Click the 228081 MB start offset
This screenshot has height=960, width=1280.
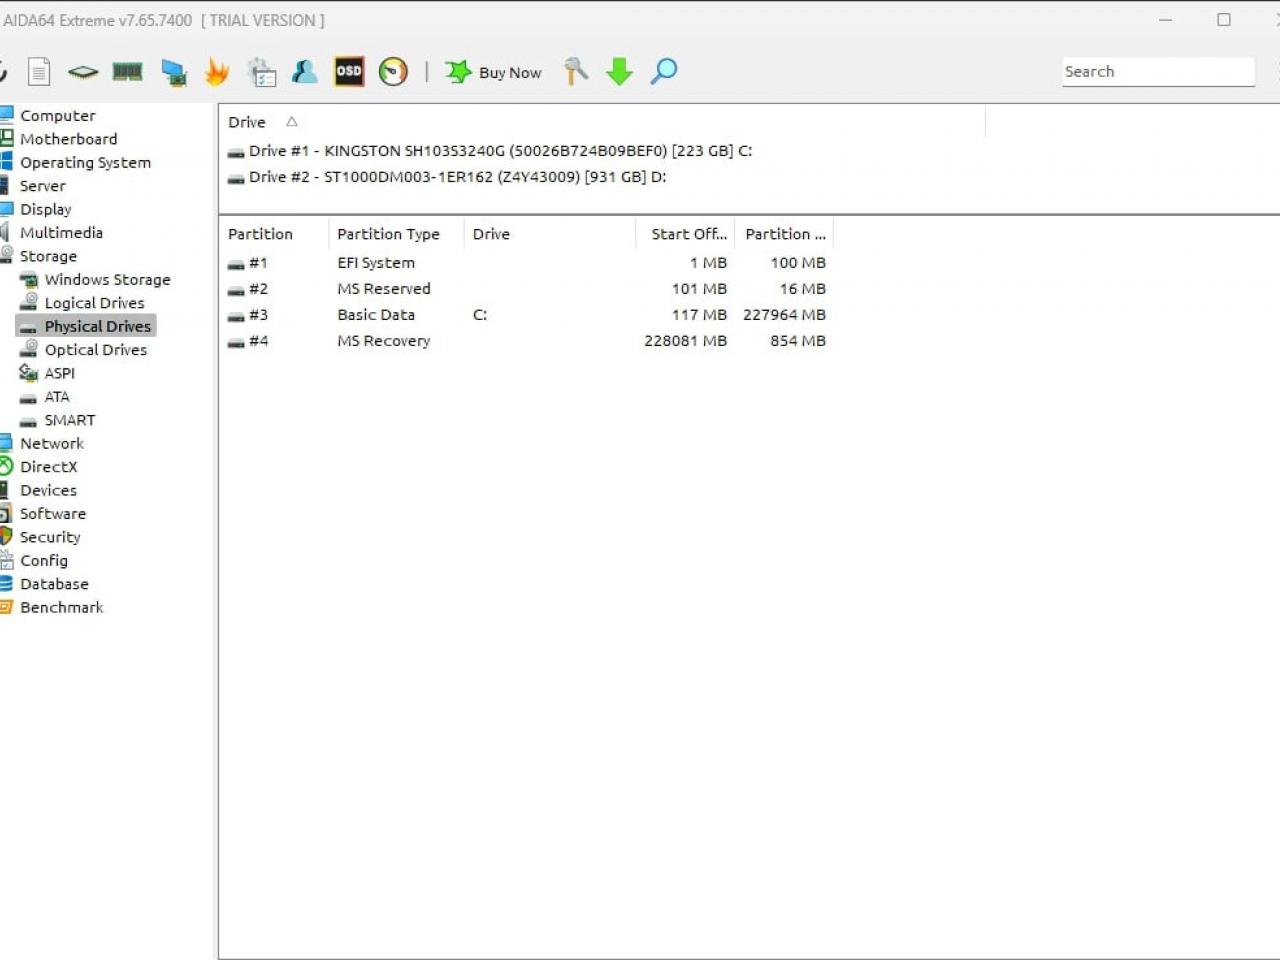tap(685, 341)
